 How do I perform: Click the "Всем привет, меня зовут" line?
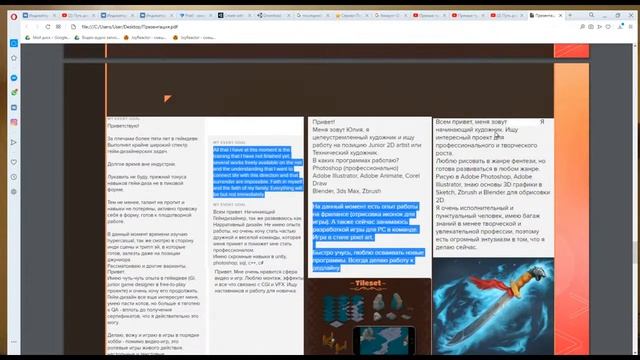tap(471, 122)
